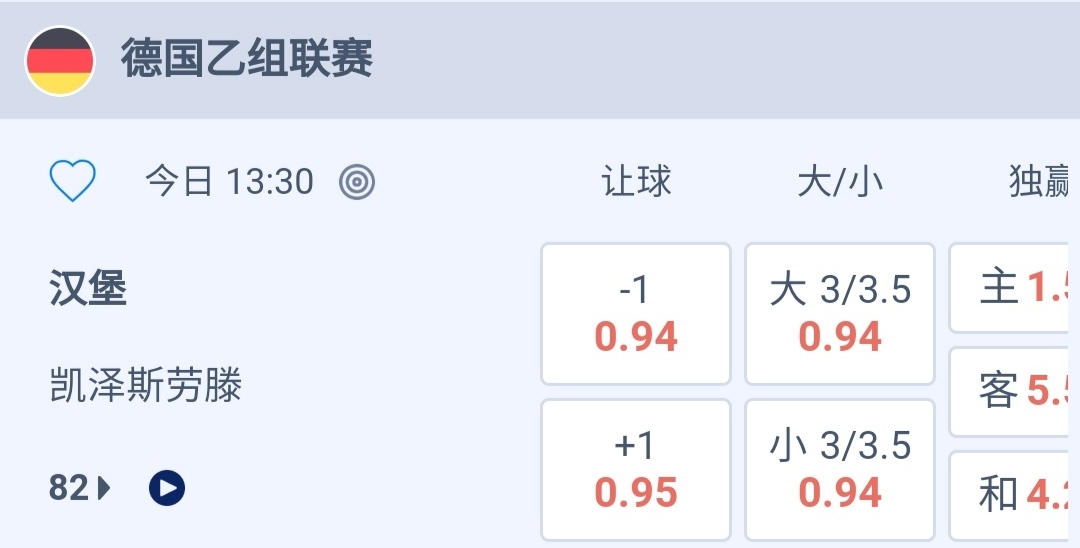Image resolution: width=1080 pixels, height=548 pixels.
Task: Pick 大 3/3.5 over odds
Action: pyautogui.click(x=840, y=314)
